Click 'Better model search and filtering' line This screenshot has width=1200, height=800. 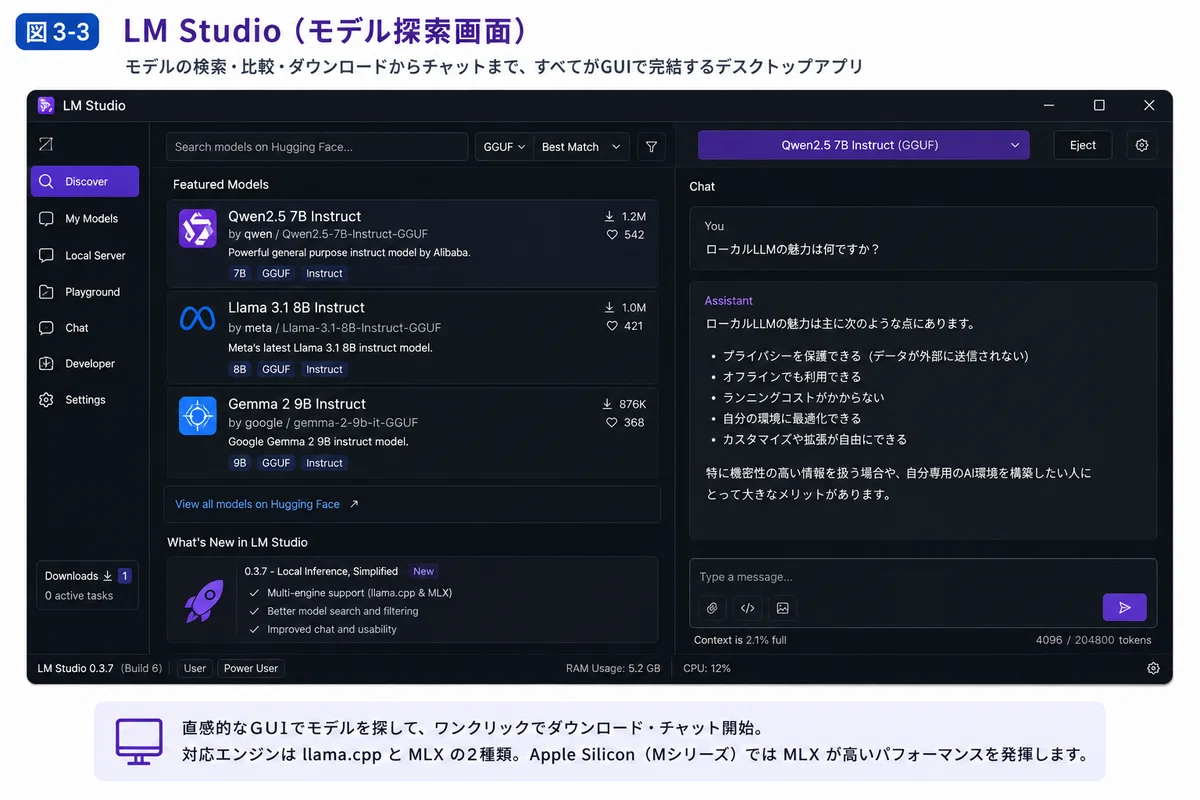(x=343, y=611)
